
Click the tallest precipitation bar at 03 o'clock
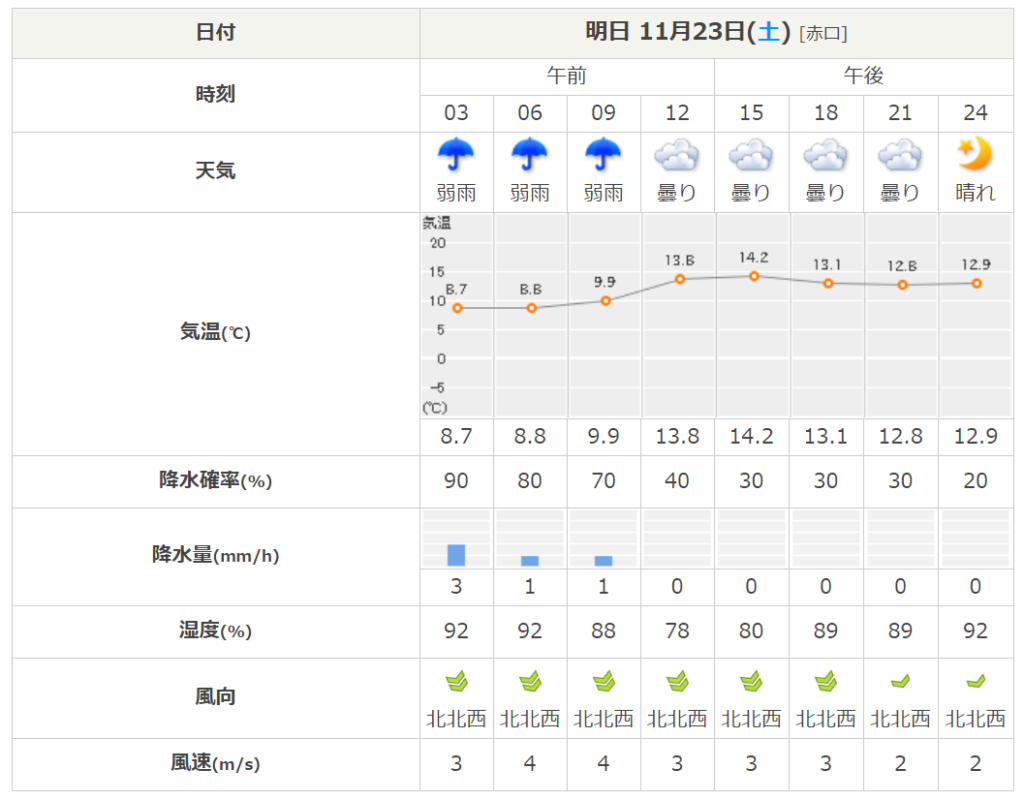(456, 555)
